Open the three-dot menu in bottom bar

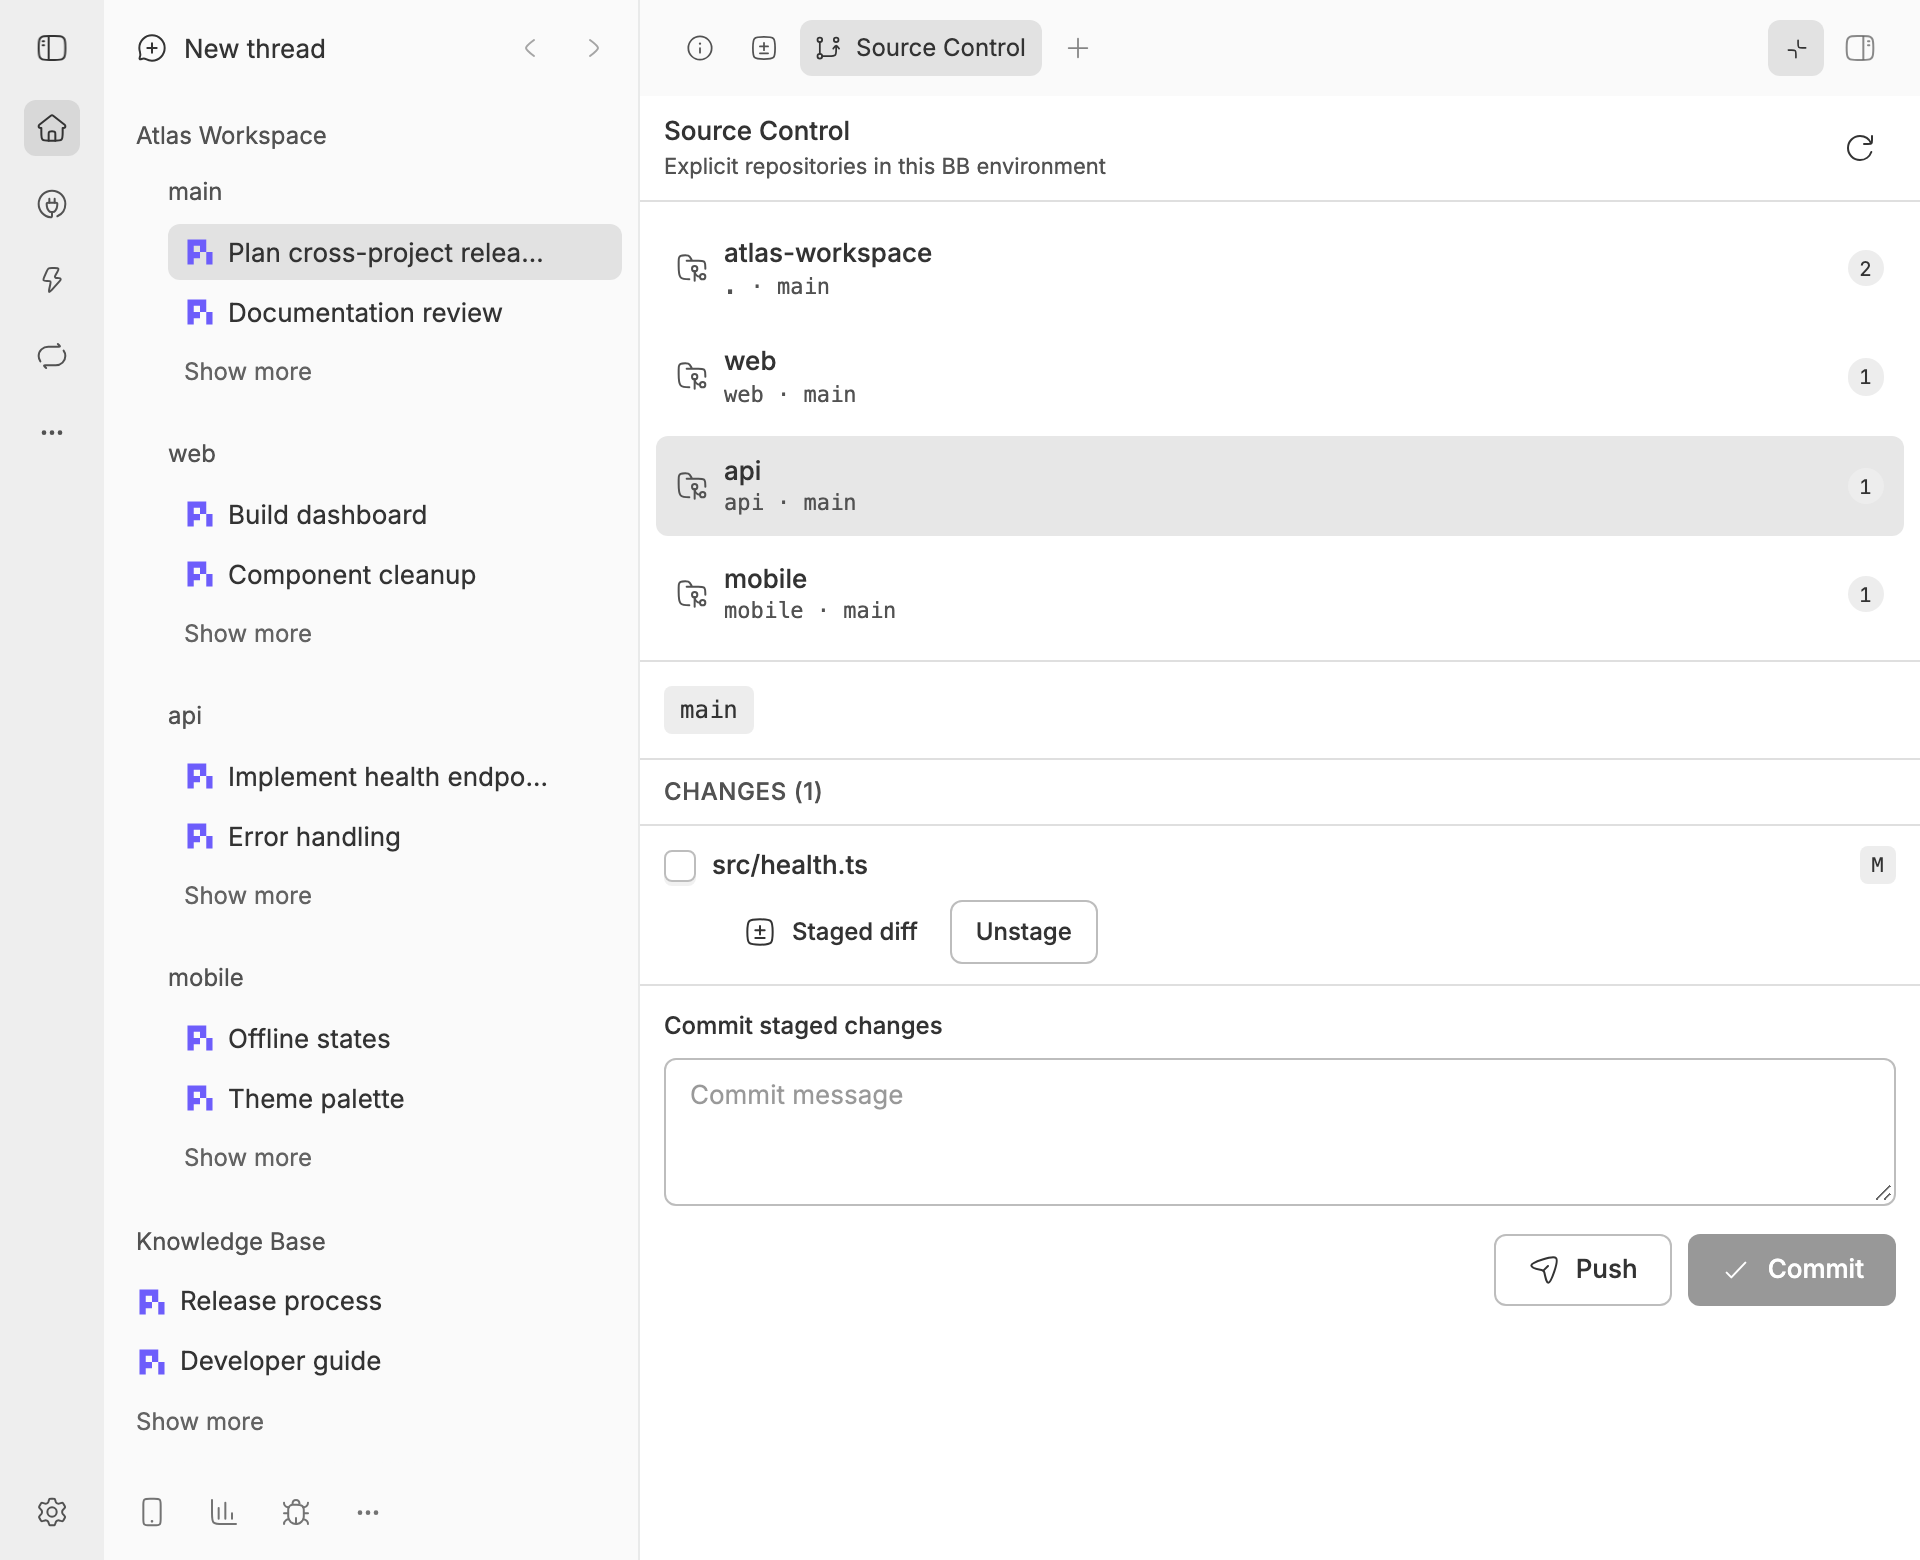point(368,1512)
